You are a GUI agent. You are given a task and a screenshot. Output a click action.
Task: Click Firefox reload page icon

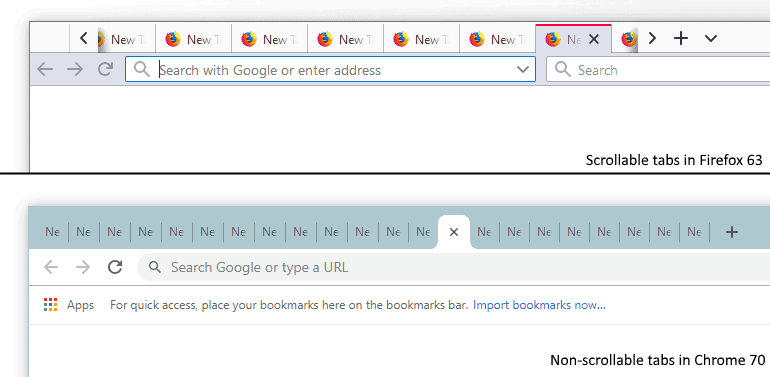coord(105,69)
